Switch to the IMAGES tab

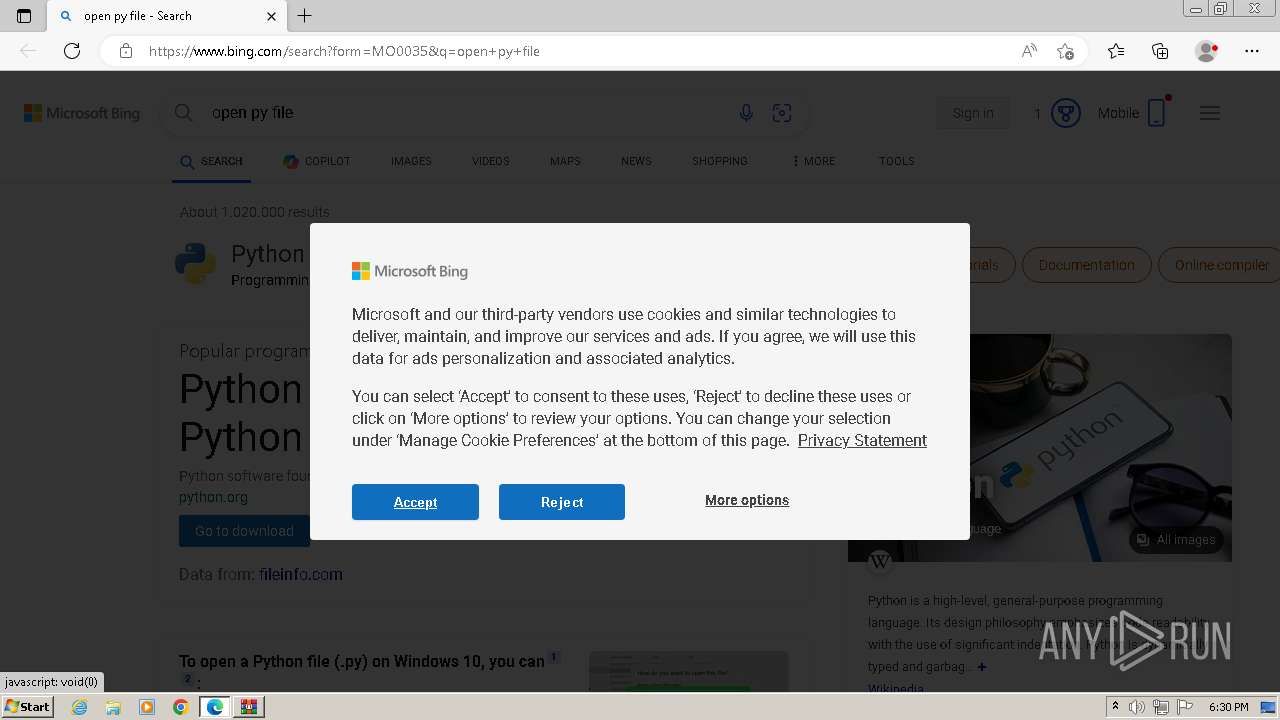click(x=411, y=161)
